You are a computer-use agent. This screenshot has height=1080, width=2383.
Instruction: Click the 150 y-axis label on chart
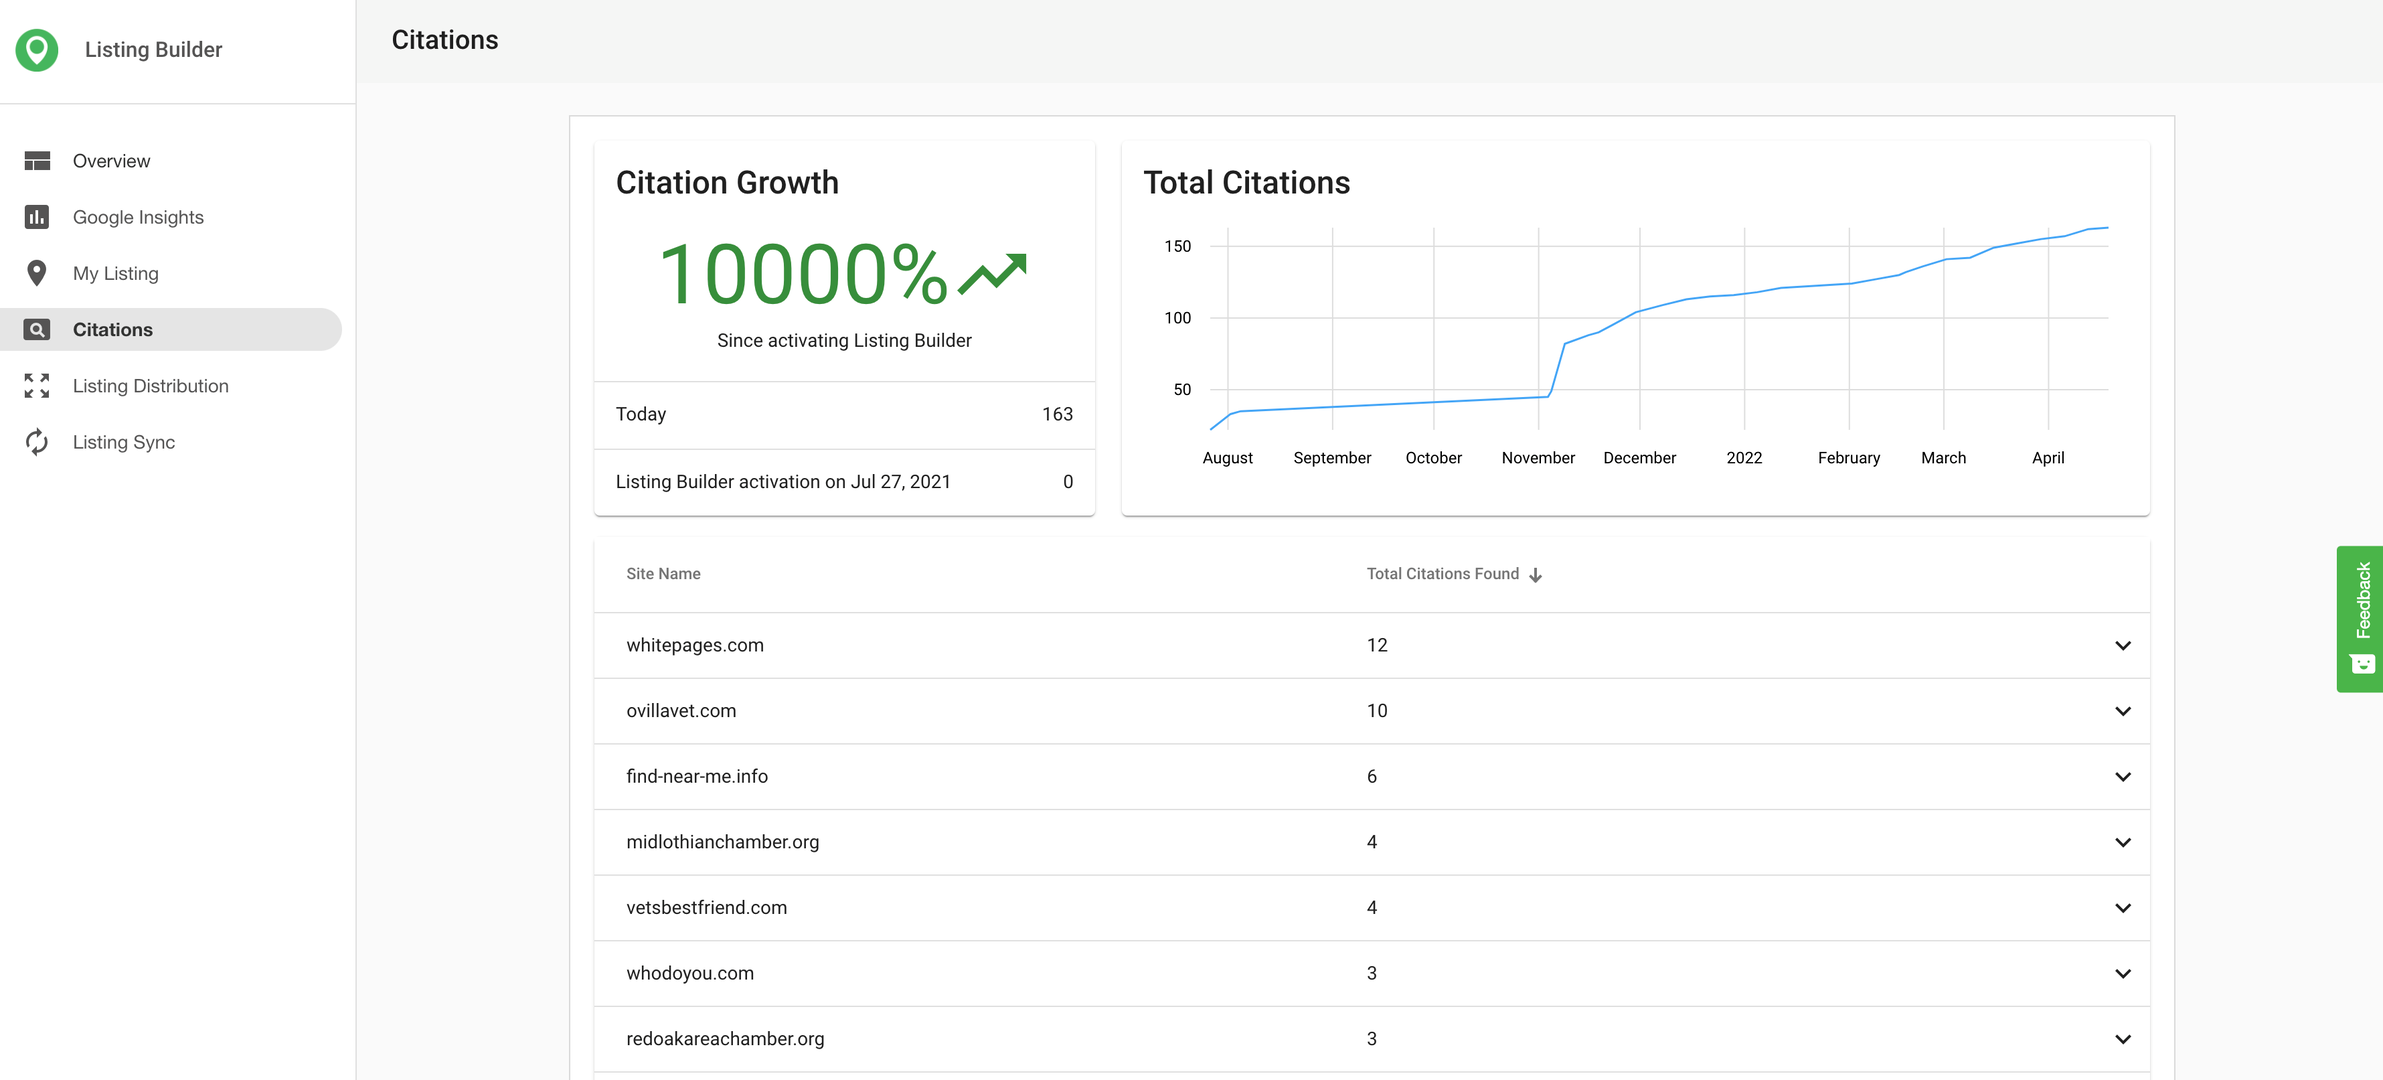pos(1177,246)
